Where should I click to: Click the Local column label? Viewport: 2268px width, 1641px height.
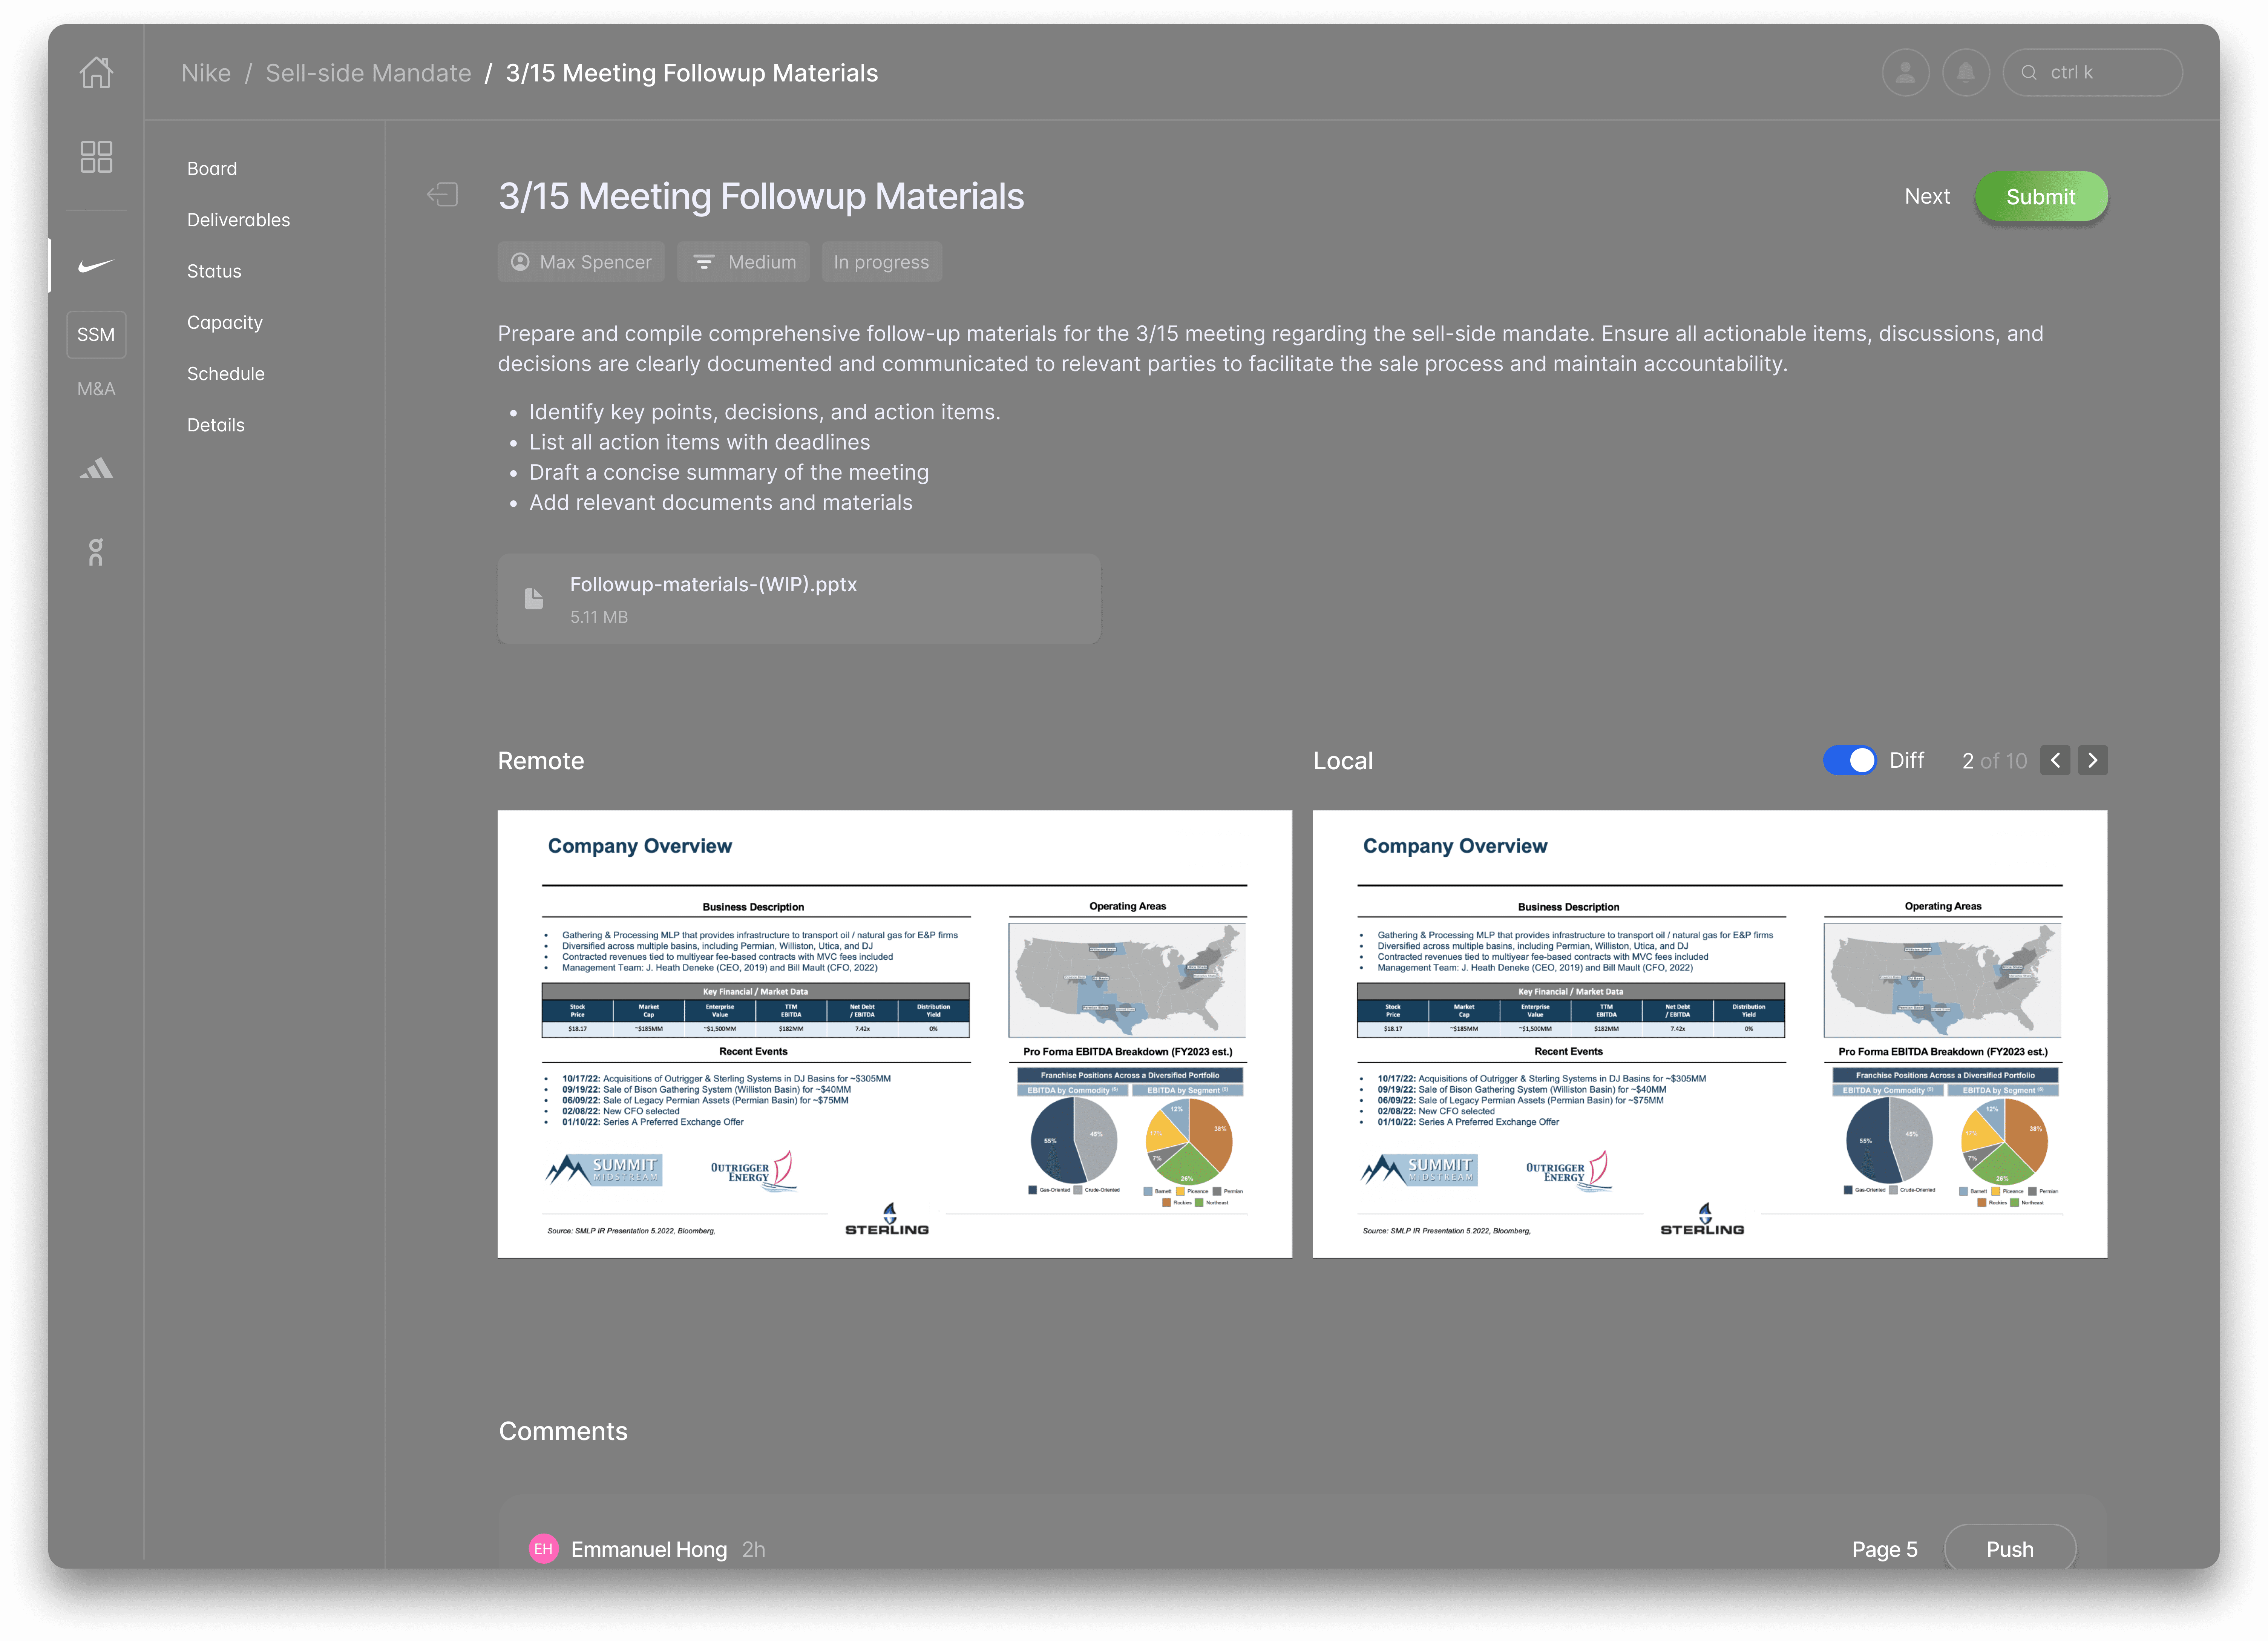(1343, 761)
